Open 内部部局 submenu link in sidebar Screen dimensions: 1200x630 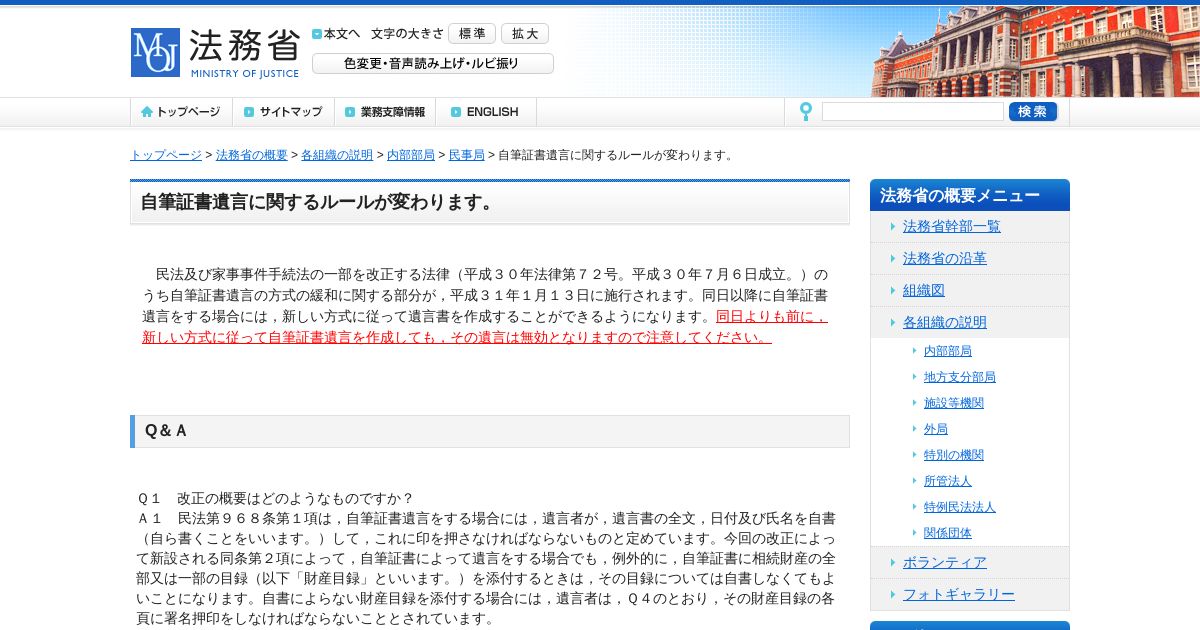[948, 351]
